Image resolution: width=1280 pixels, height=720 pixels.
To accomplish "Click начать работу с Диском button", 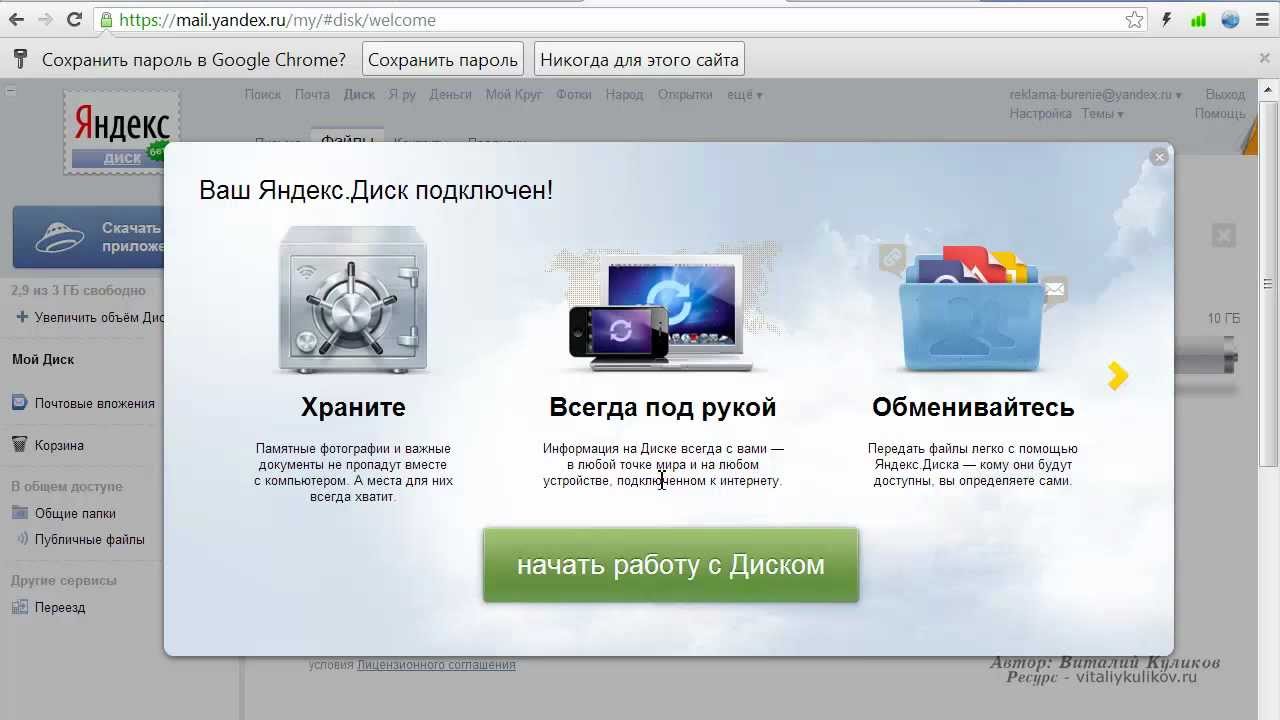I will pos(671,565).
